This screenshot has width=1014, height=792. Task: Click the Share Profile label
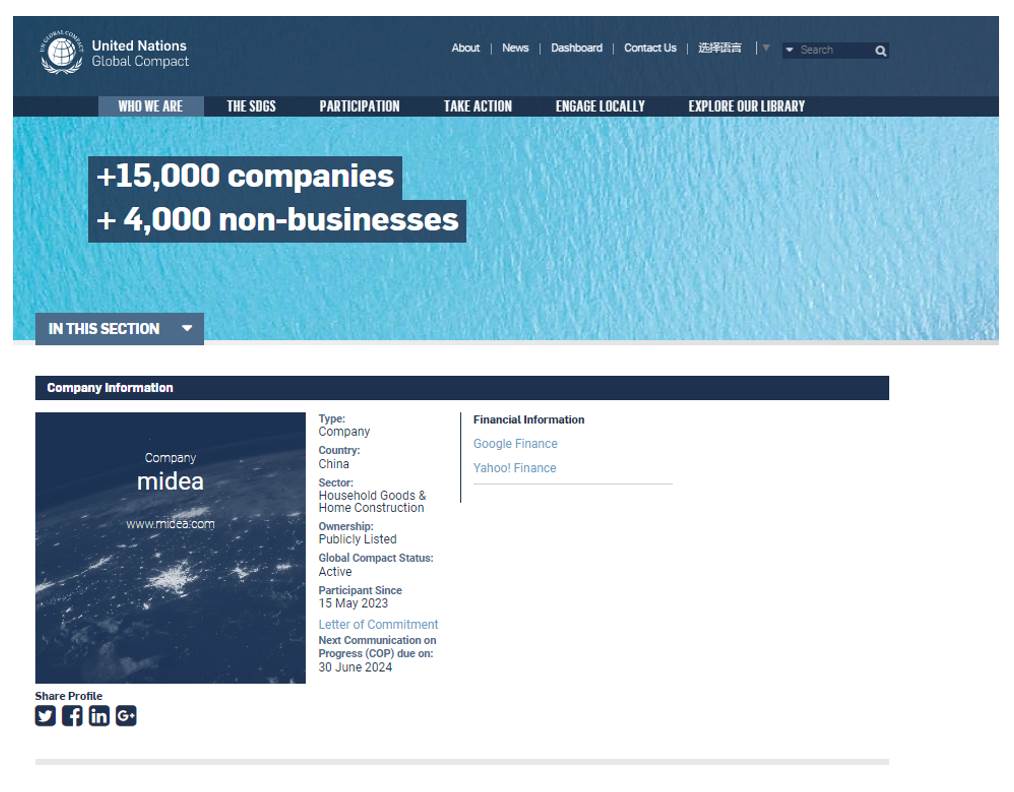[x=69, y=696]
